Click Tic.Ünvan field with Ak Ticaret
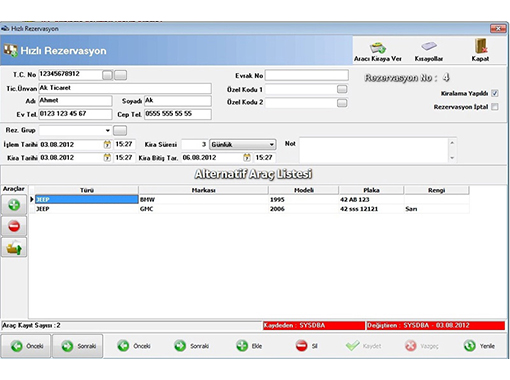This screenshot has width=510, height=380. 125,88
